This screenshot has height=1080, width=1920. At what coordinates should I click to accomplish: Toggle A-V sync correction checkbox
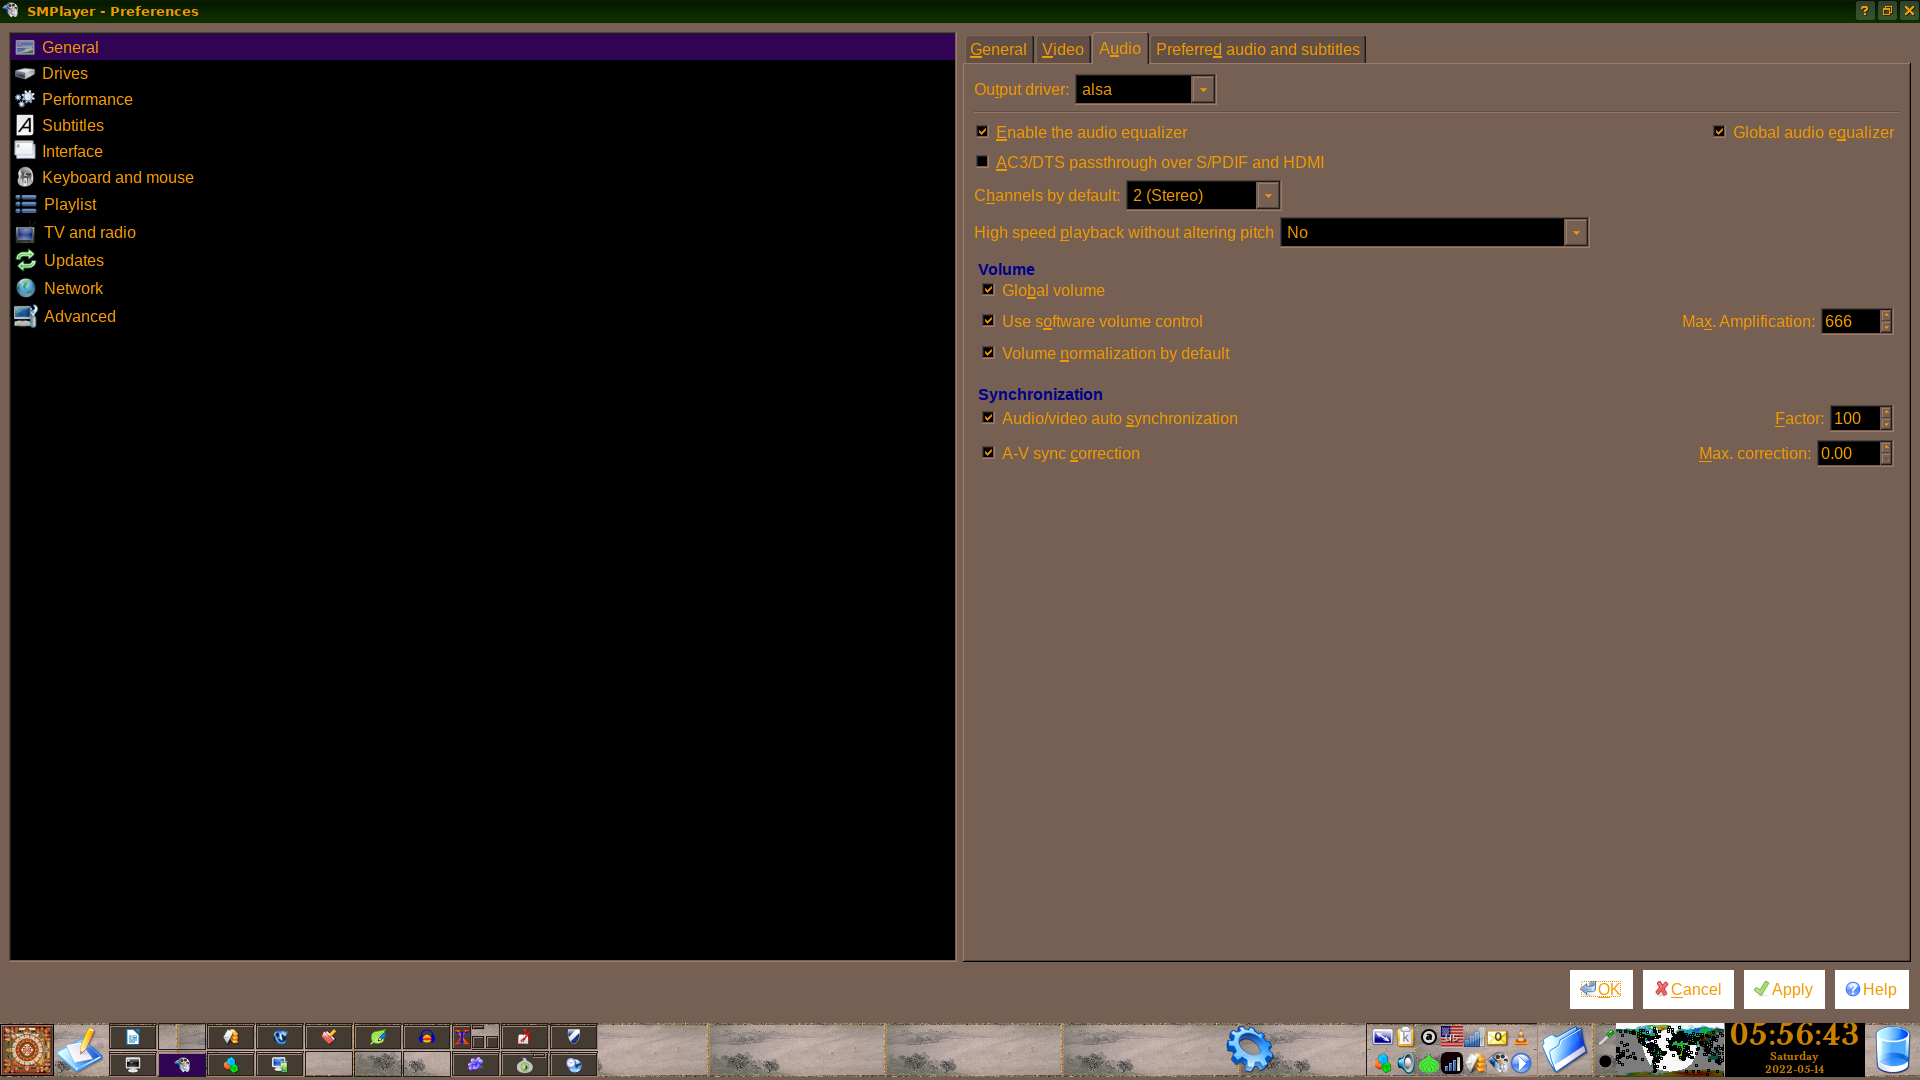click(988, 452)
